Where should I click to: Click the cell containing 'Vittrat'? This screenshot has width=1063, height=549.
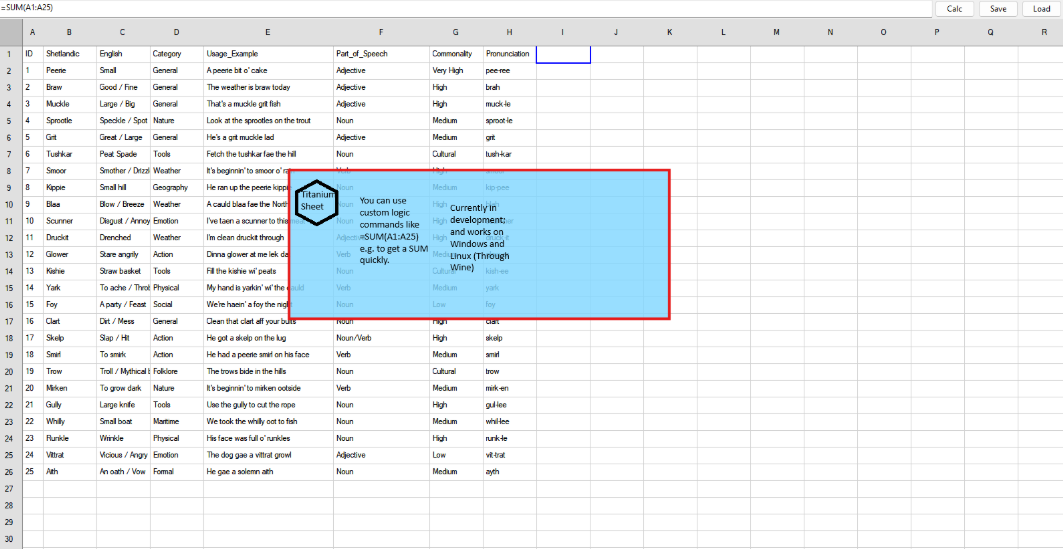pos(69,455)
